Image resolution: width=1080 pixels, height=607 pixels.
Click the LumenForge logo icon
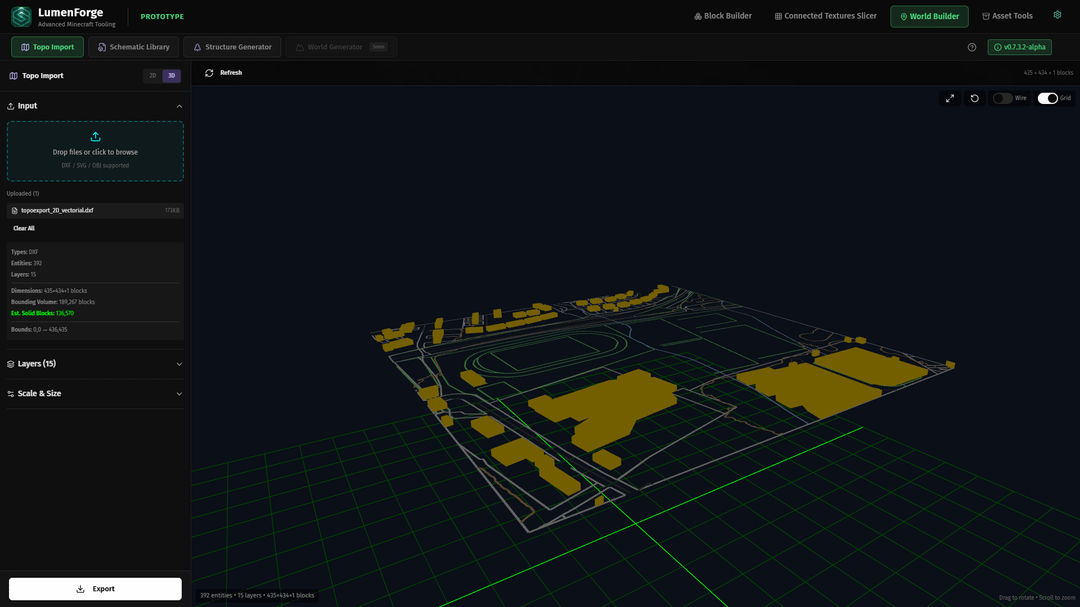[21, 17]
